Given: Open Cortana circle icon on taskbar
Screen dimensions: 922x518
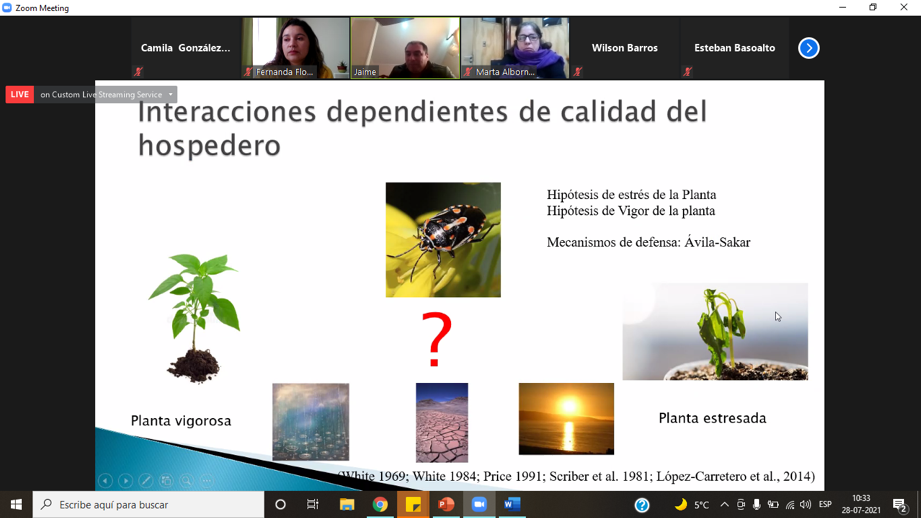Looking at the screenshot, I should pyautogui.click(x=280, y=504).
